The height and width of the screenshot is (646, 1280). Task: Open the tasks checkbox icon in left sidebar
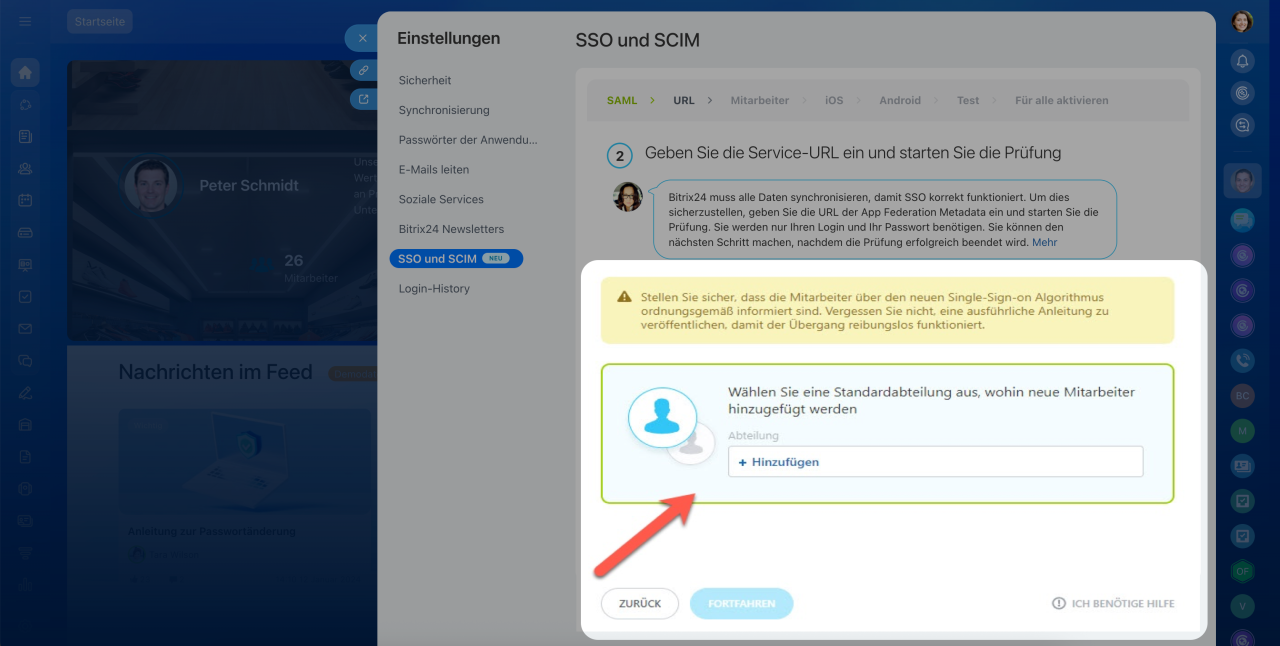pos(25,296)
